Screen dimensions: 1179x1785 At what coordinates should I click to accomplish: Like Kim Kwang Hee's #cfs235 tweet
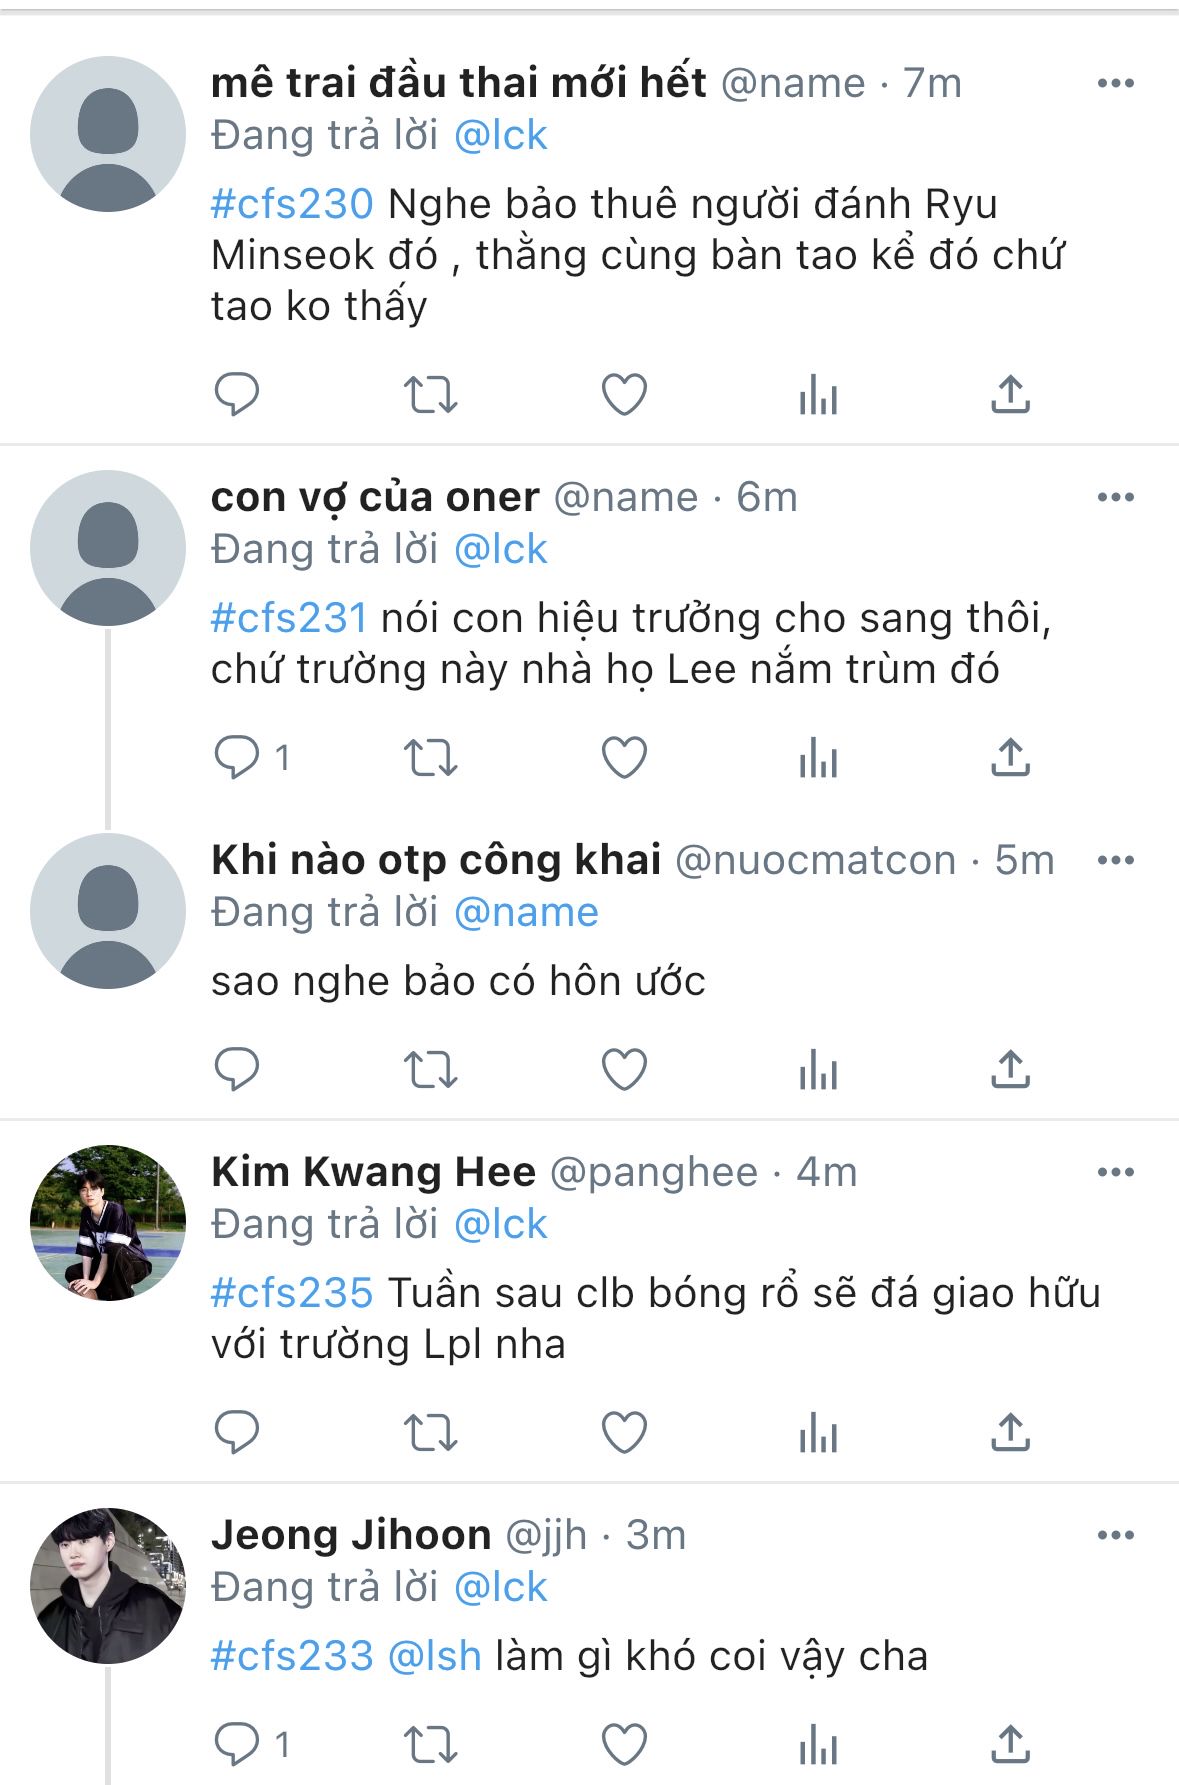click(624, 1432)
